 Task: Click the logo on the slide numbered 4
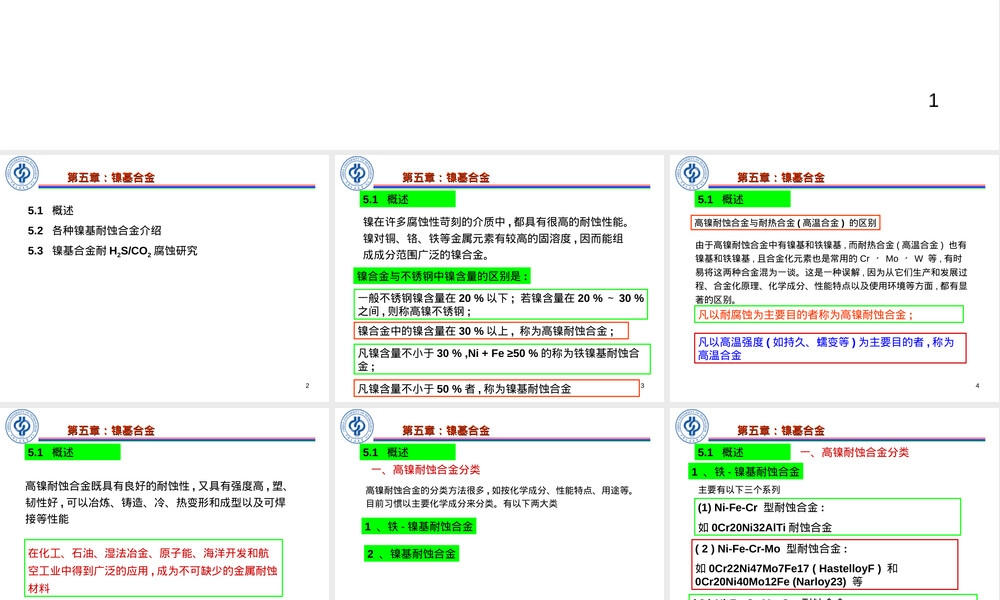tap(692, 173)
